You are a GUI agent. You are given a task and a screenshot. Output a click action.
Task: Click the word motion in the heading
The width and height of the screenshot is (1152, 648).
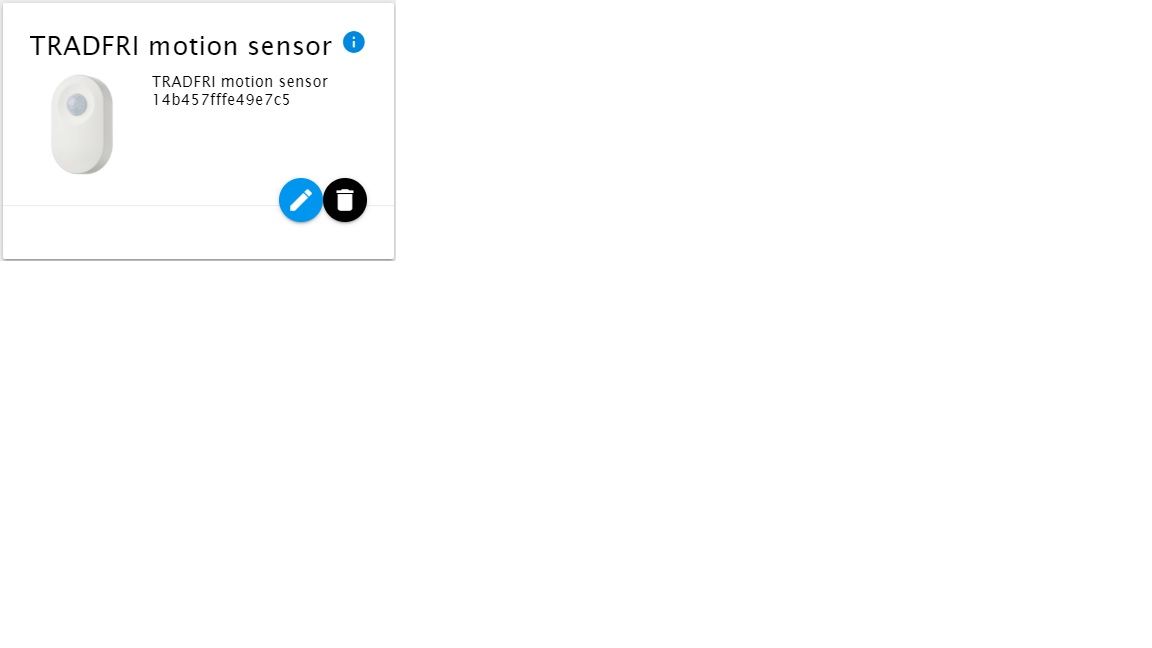click(x=193, y=46)
